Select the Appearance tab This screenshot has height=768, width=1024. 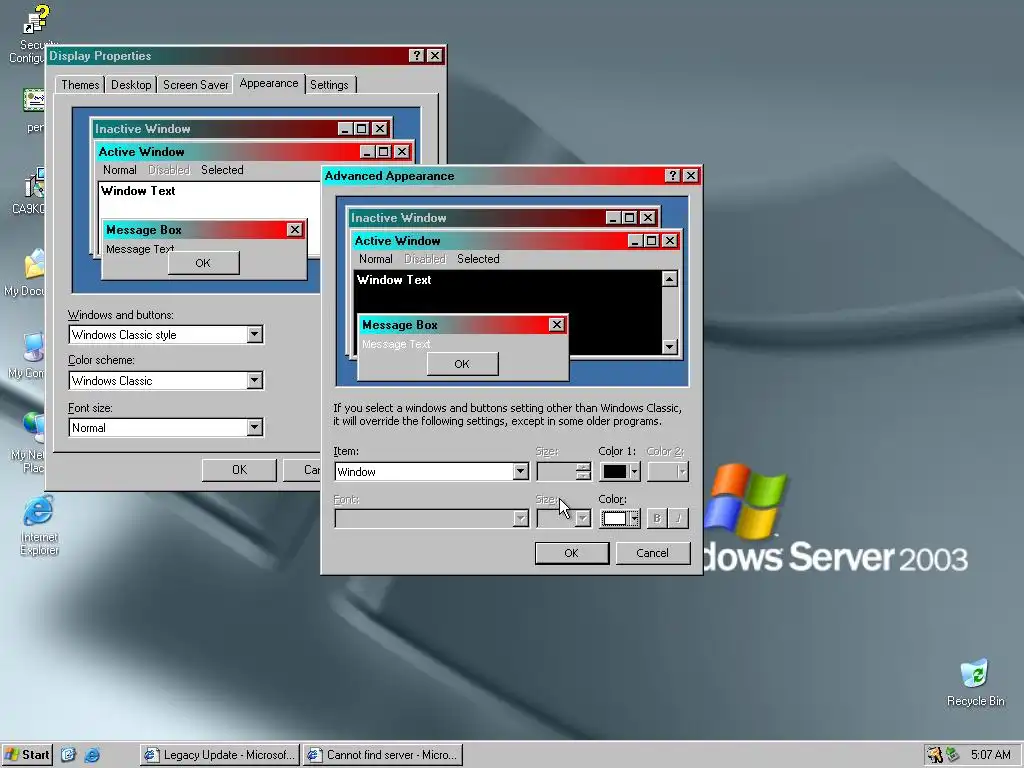pos(268,83)
